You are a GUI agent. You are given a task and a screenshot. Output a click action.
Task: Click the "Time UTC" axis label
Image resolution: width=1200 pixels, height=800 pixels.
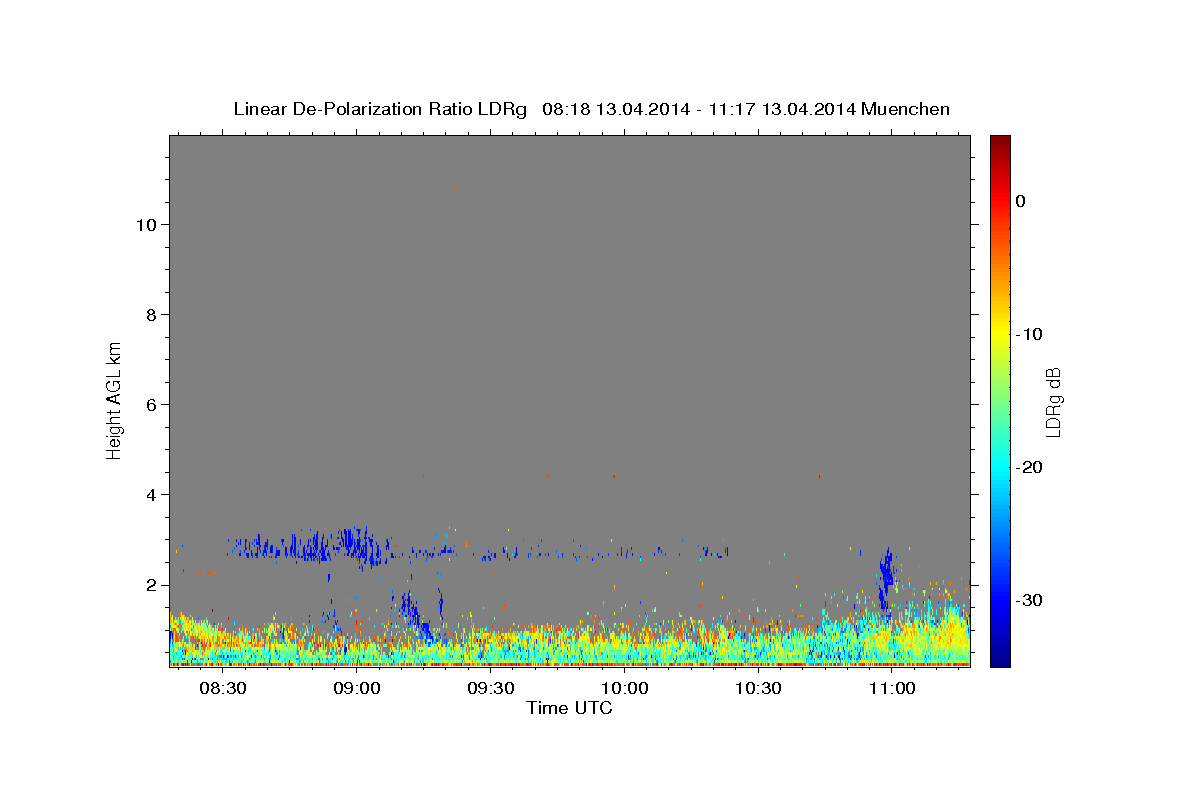(x=569, y=708)
